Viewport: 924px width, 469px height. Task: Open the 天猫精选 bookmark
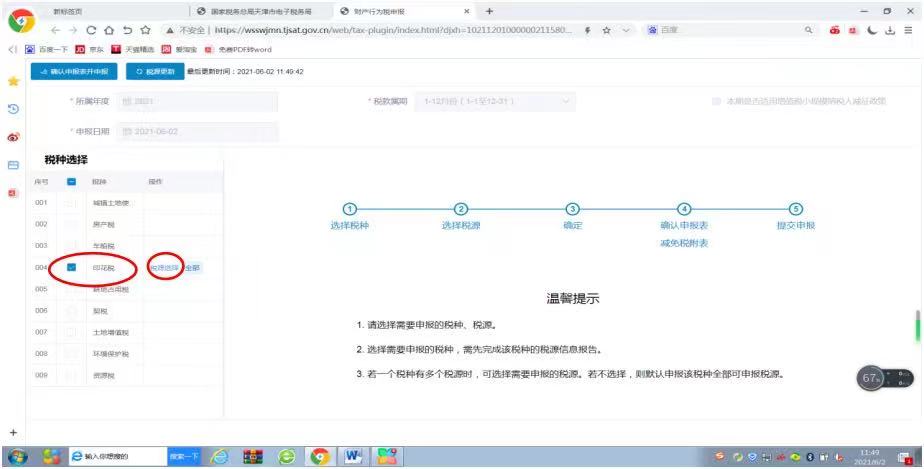pyautogui.click(x=133, y=49)
